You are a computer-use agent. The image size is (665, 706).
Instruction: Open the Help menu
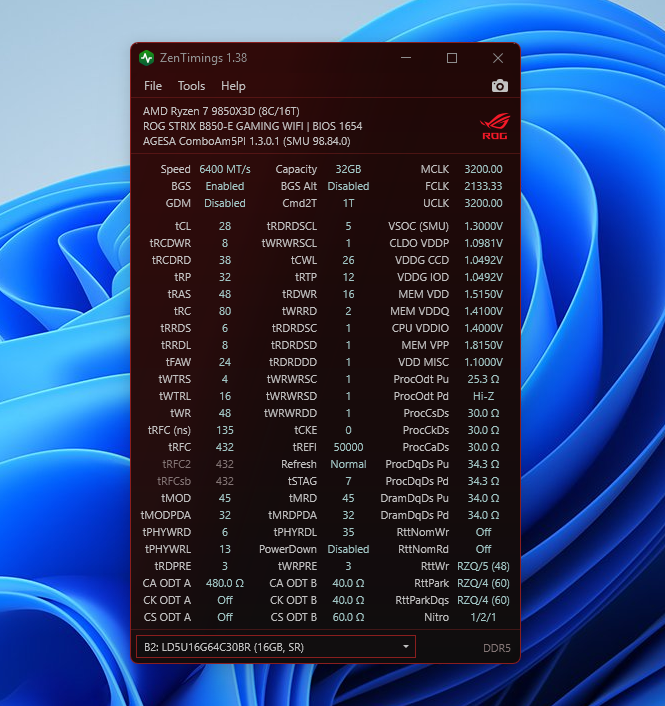pyautogui.click(x=233, y=86)
